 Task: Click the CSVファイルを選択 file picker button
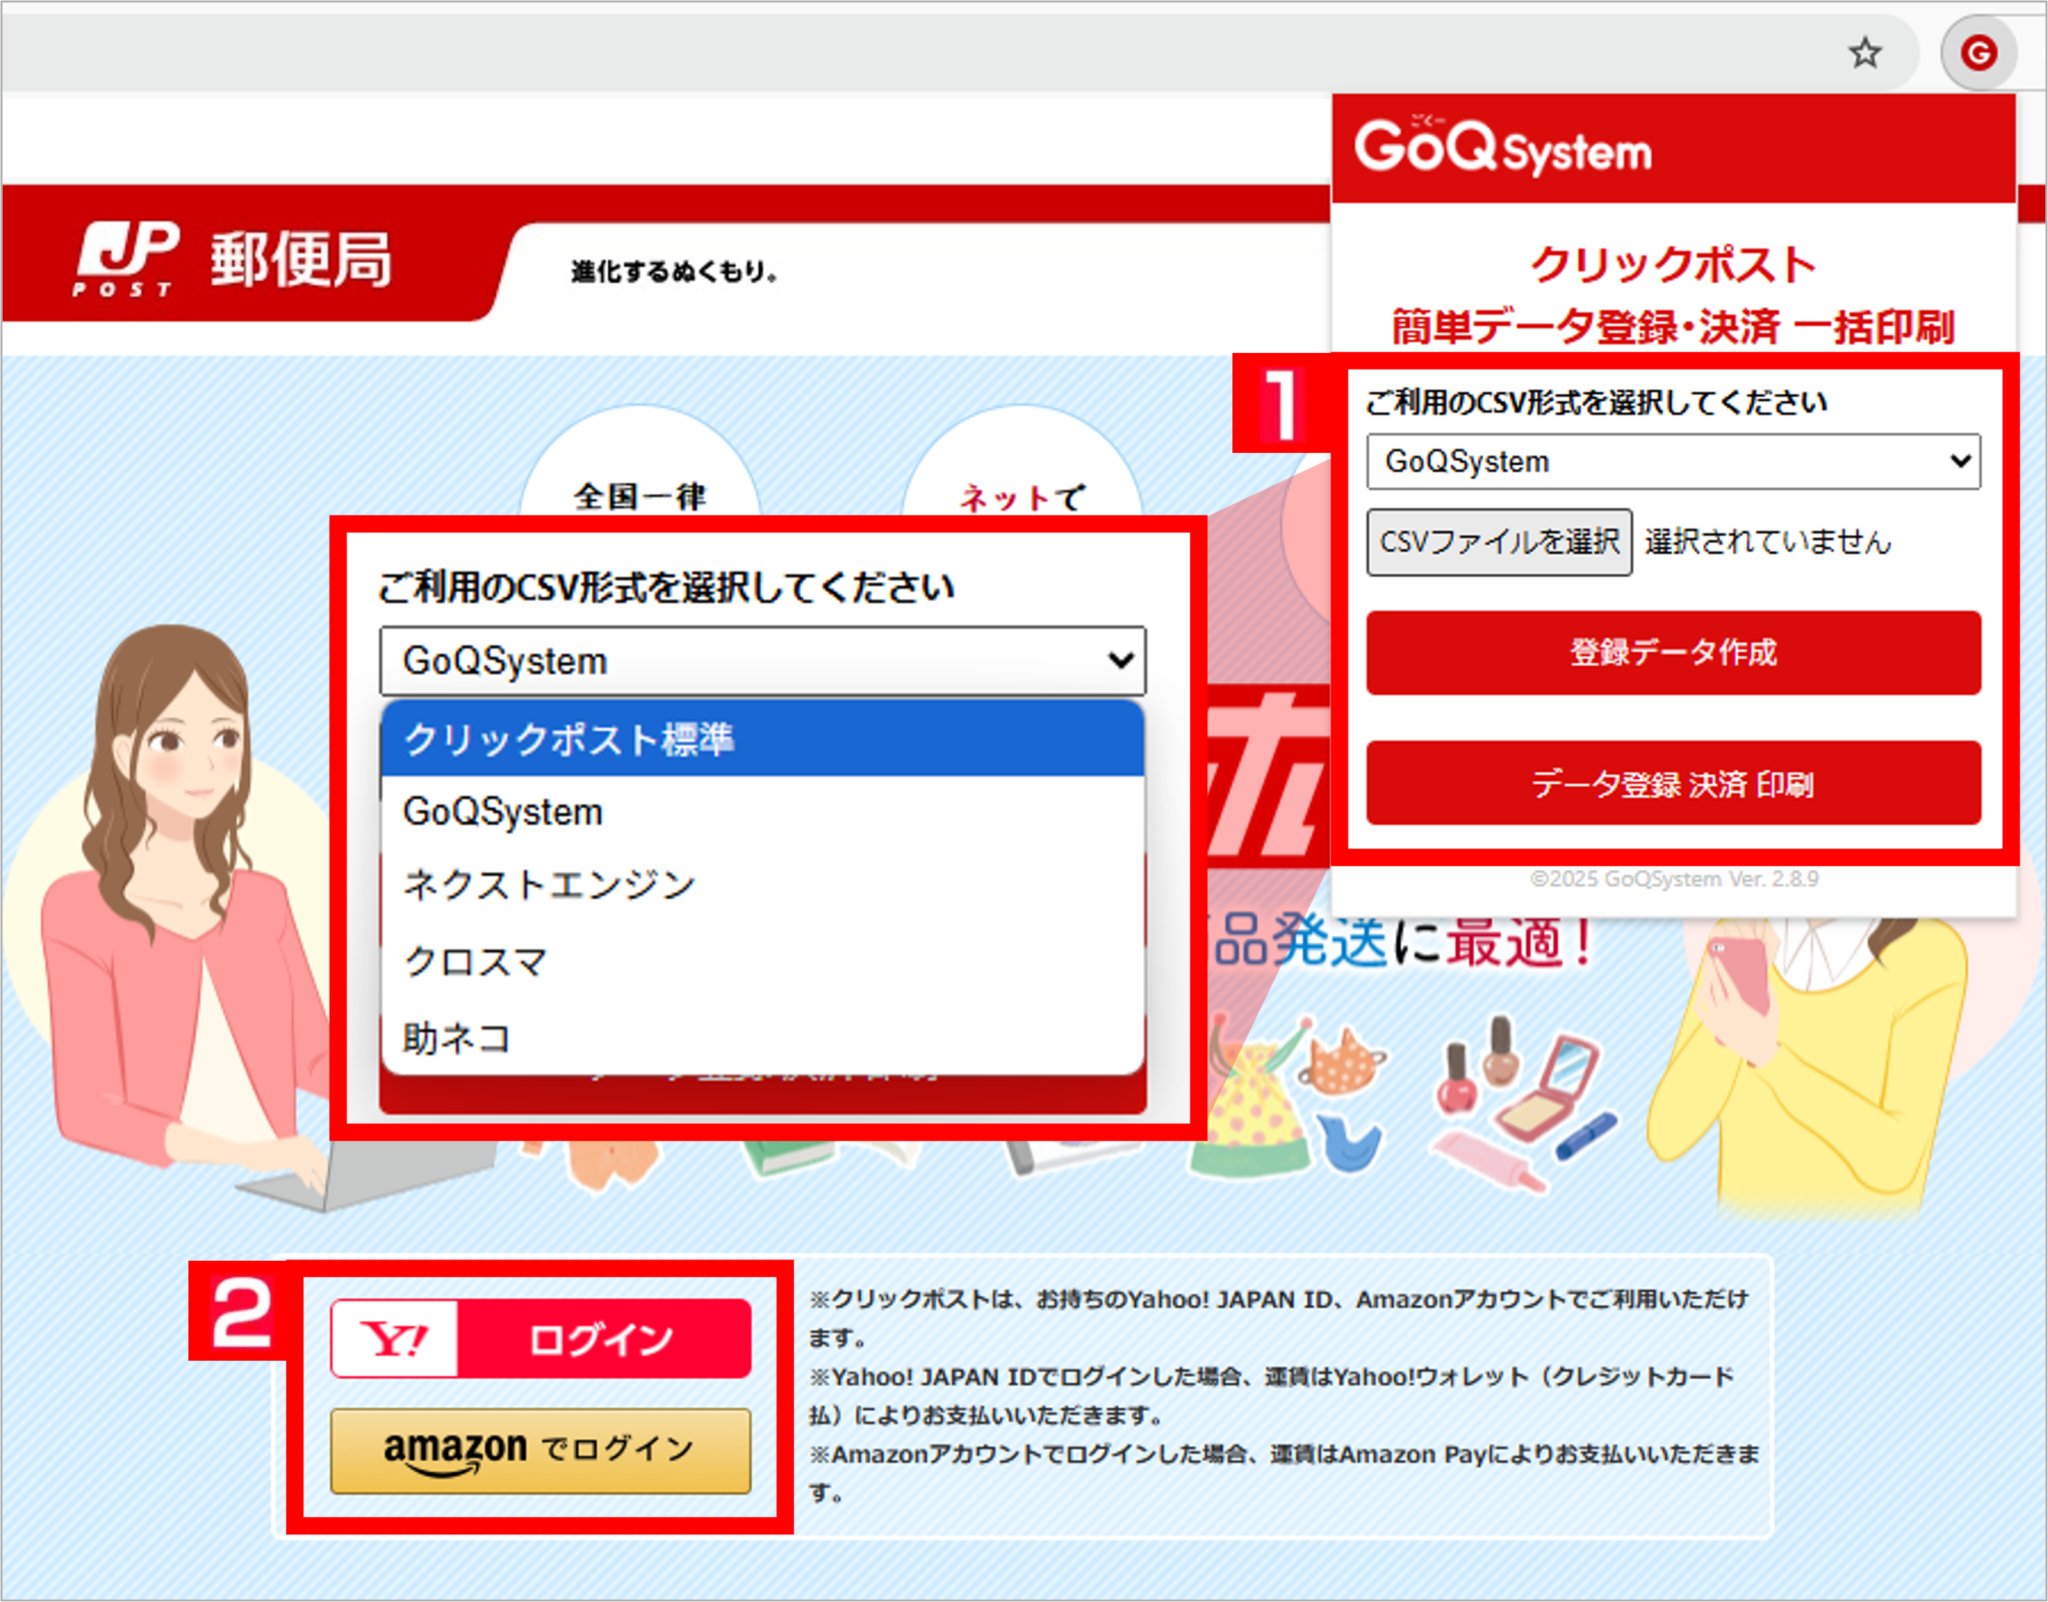pyautogui.click(x=1499, y=542)
